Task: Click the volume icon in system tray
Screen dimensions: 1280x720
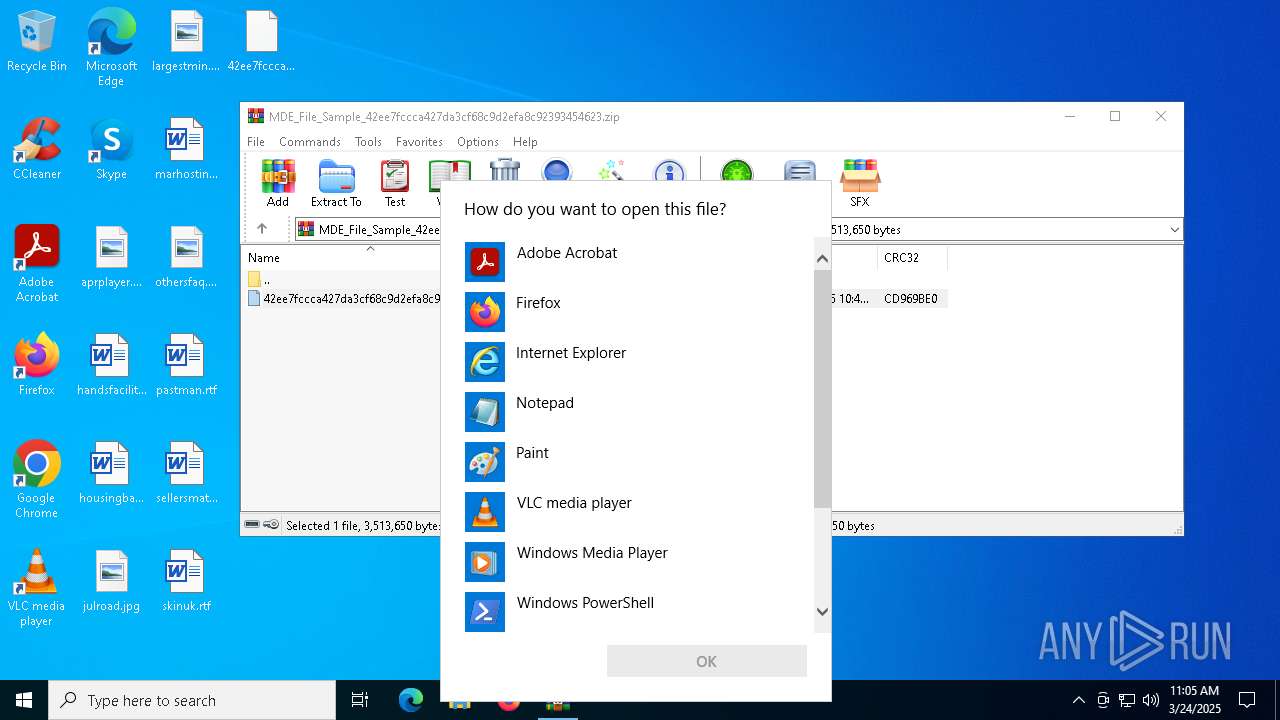Action: coord(1151,700)
